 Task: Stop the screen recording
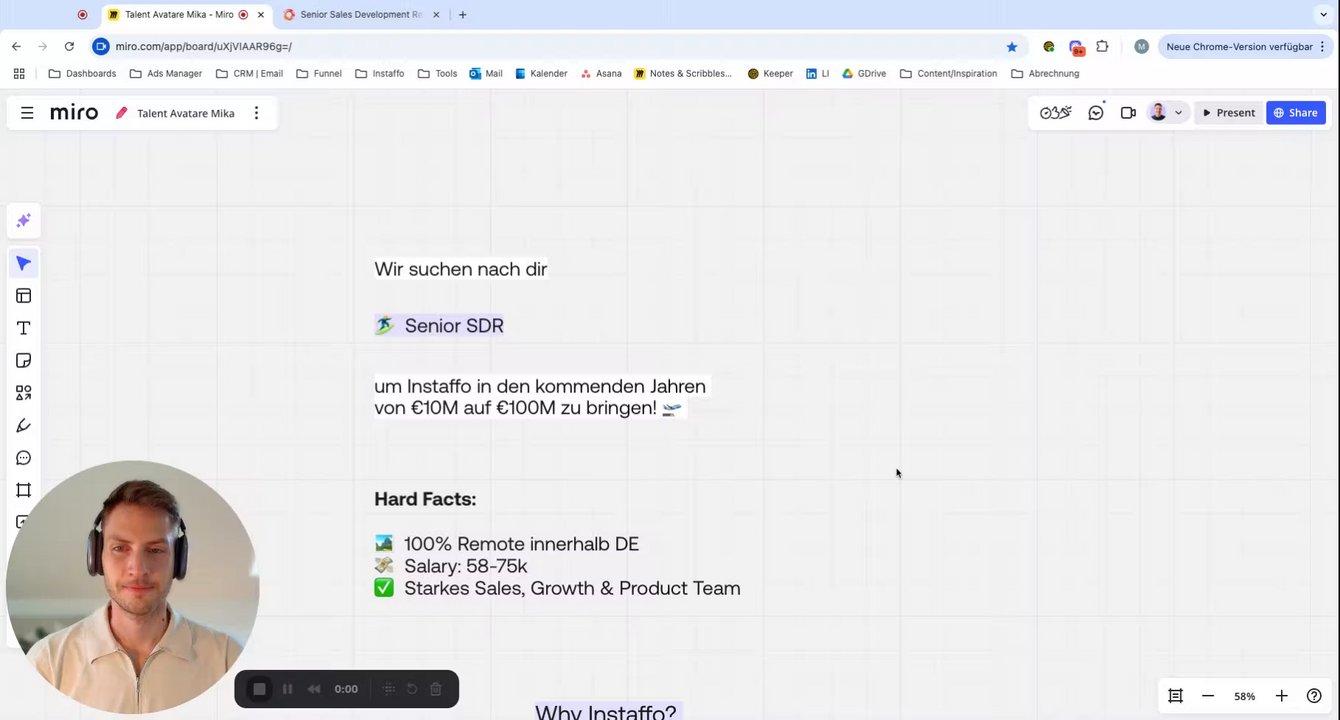[x=259, y=689]
